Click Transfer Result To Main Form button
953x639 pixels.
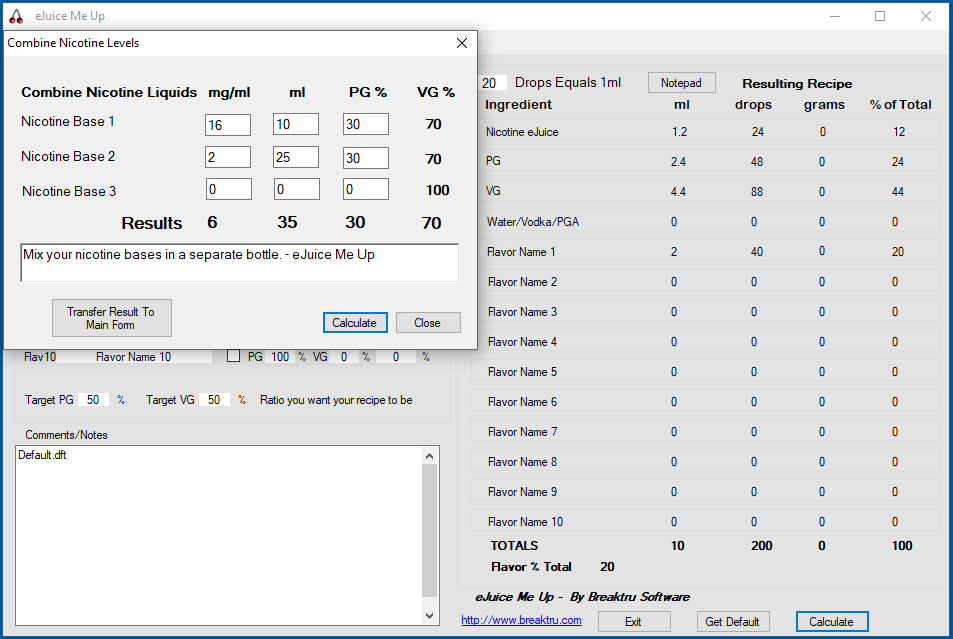click(112, 318)
